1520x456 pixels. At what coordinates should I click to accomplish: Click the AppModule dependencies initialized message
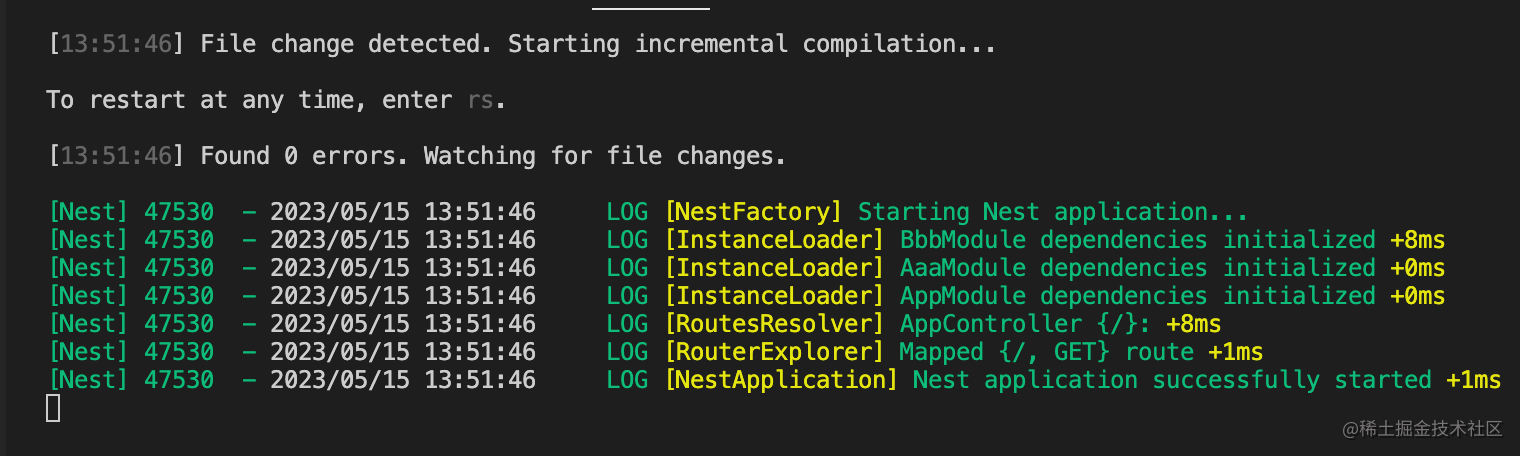(x=1137, y=296)
